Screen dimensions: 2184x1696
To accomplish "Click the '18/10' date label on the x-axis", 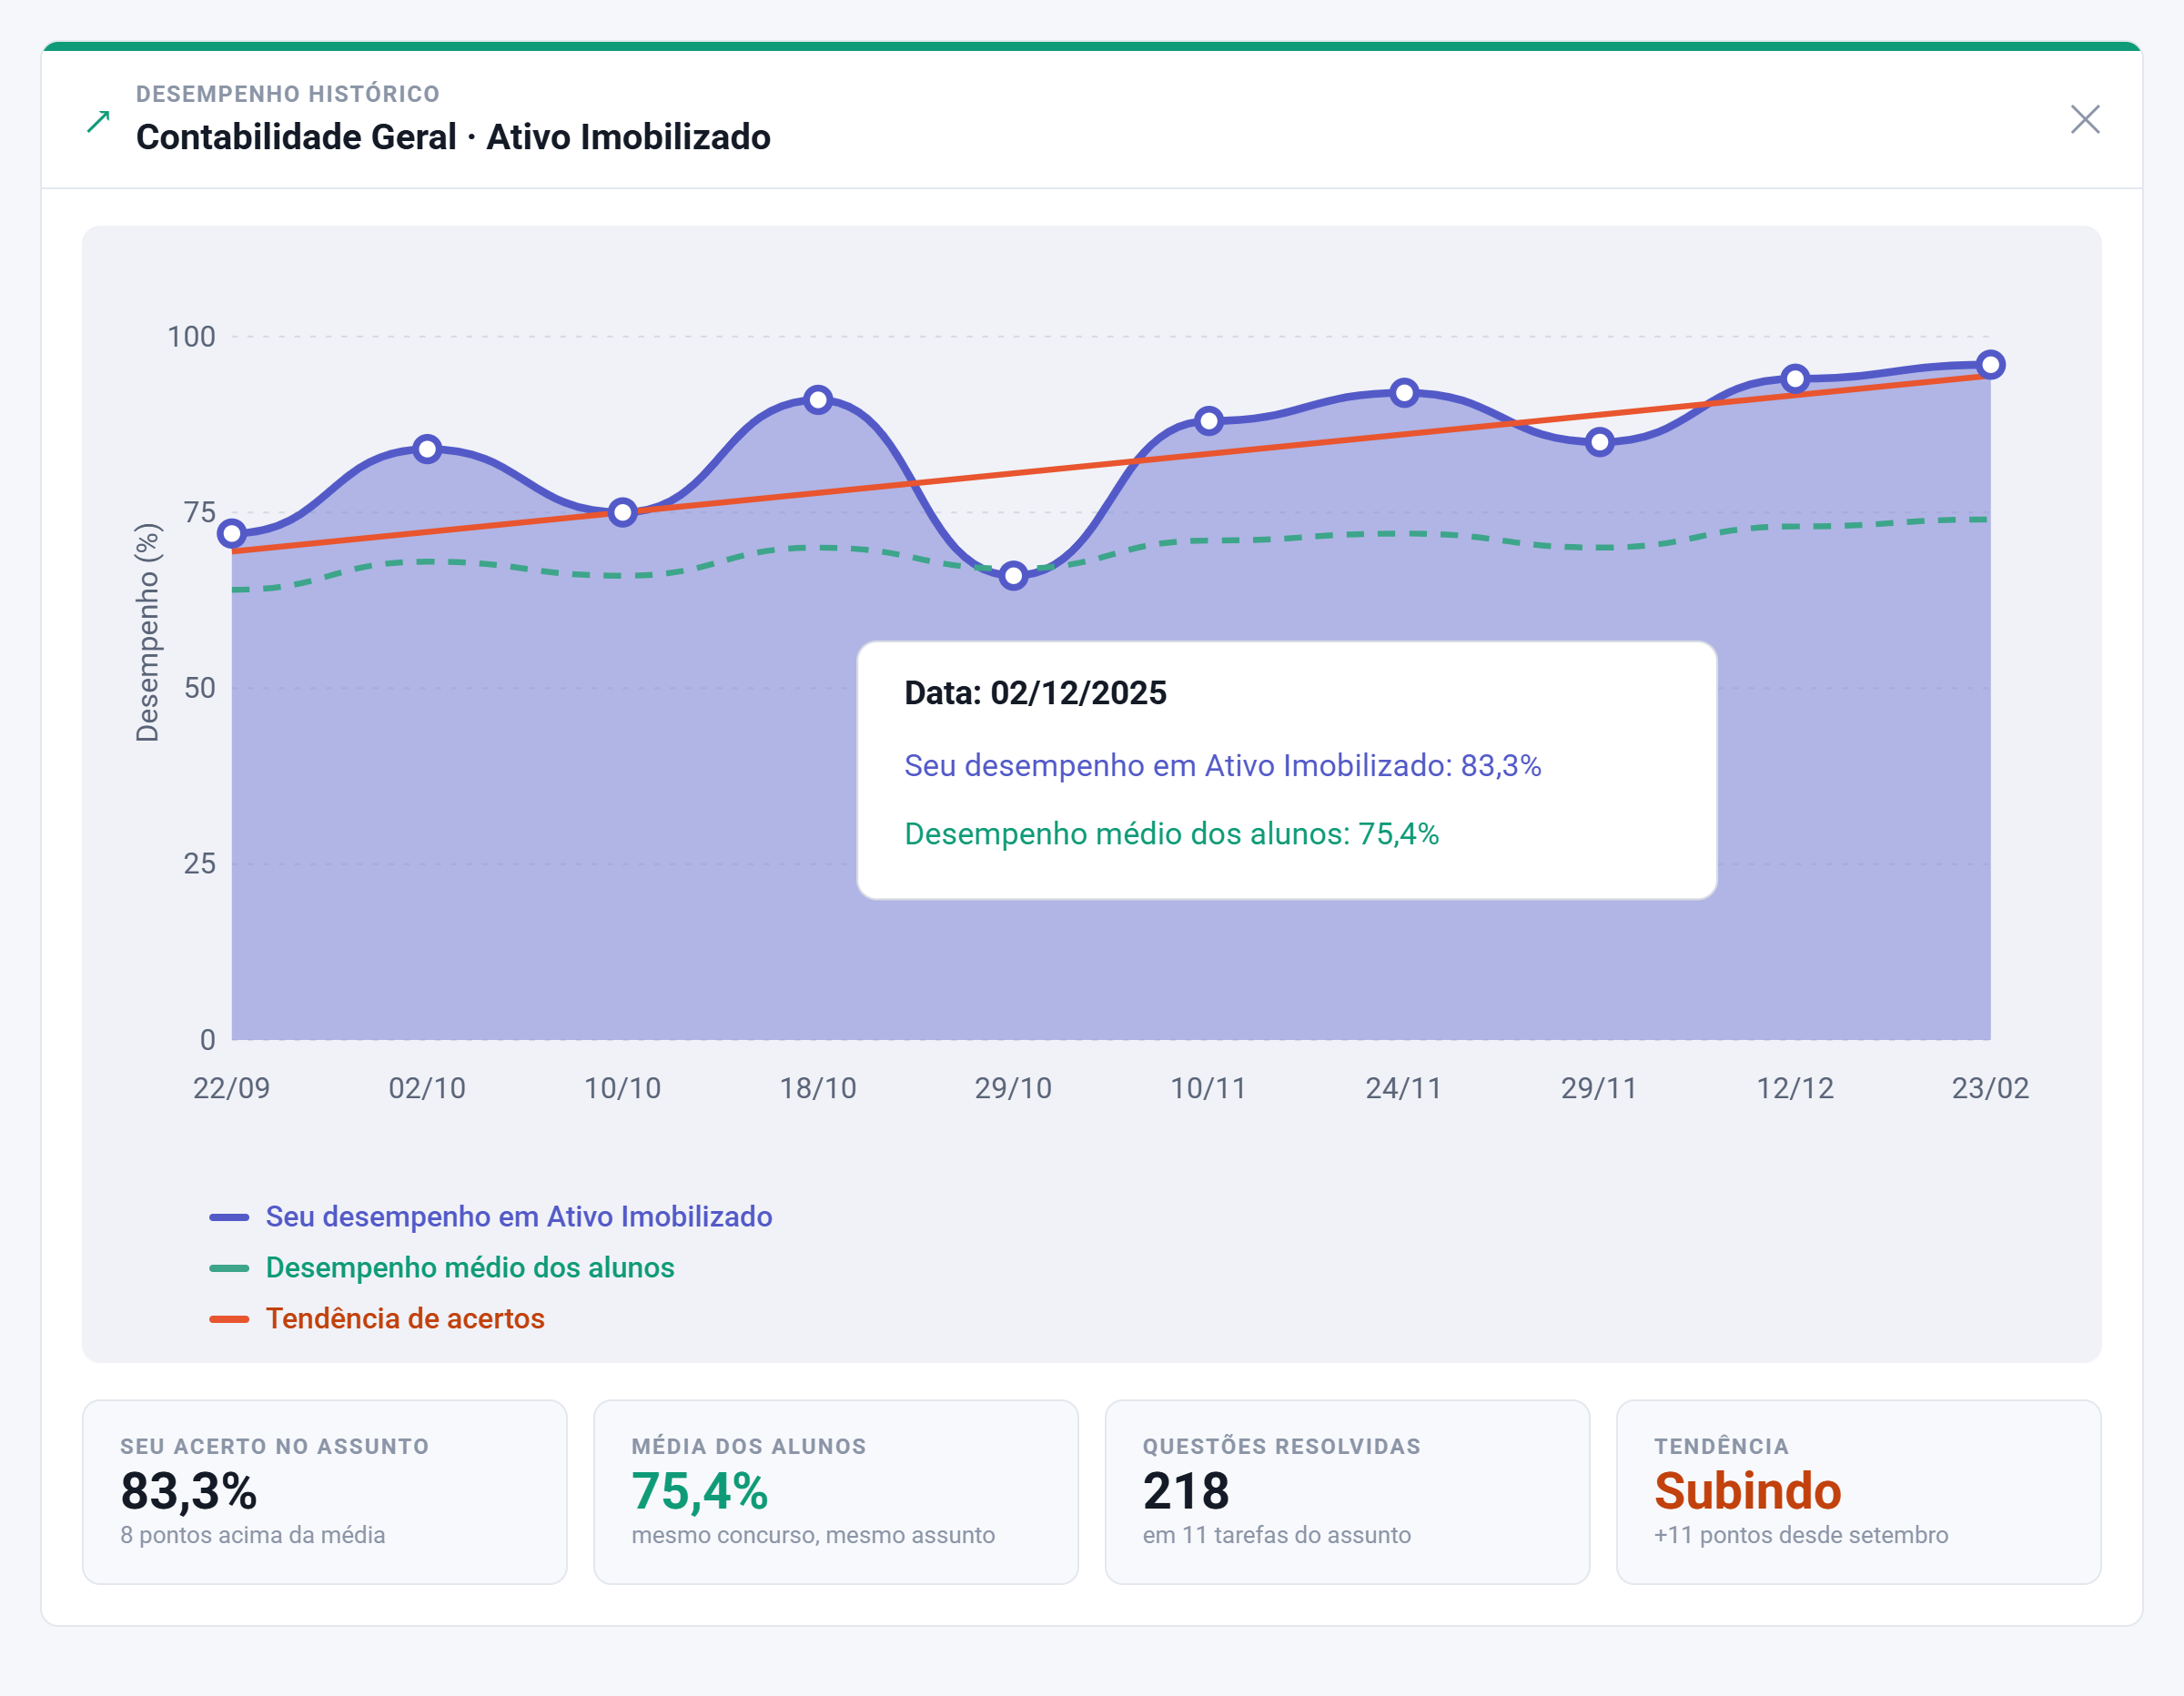I will 818,1088.
